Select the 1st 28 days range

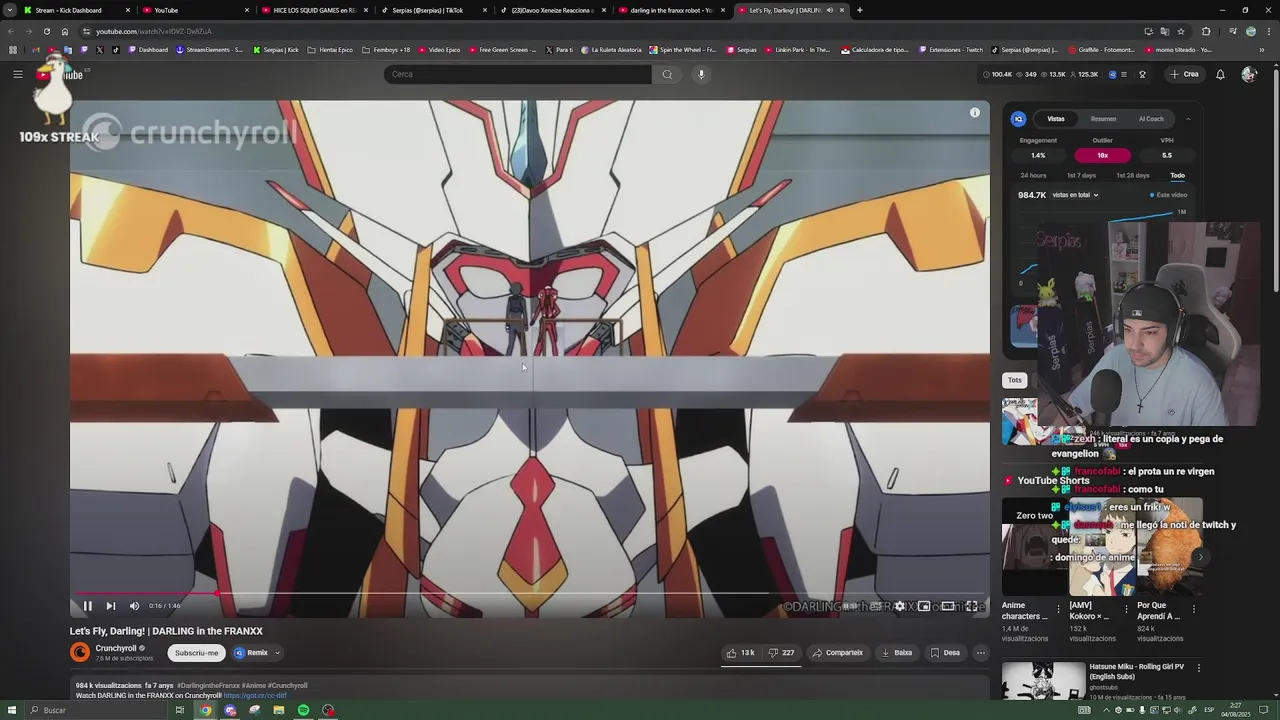tap(1132, 176)
